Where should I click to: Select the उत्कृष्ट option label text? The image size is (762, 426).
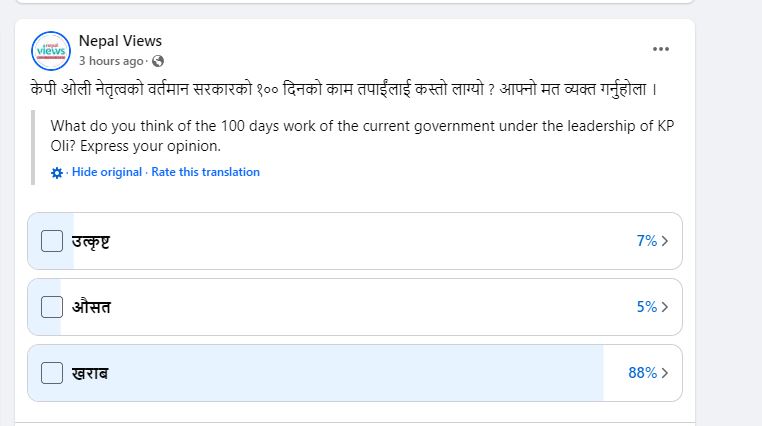point(91,241)
